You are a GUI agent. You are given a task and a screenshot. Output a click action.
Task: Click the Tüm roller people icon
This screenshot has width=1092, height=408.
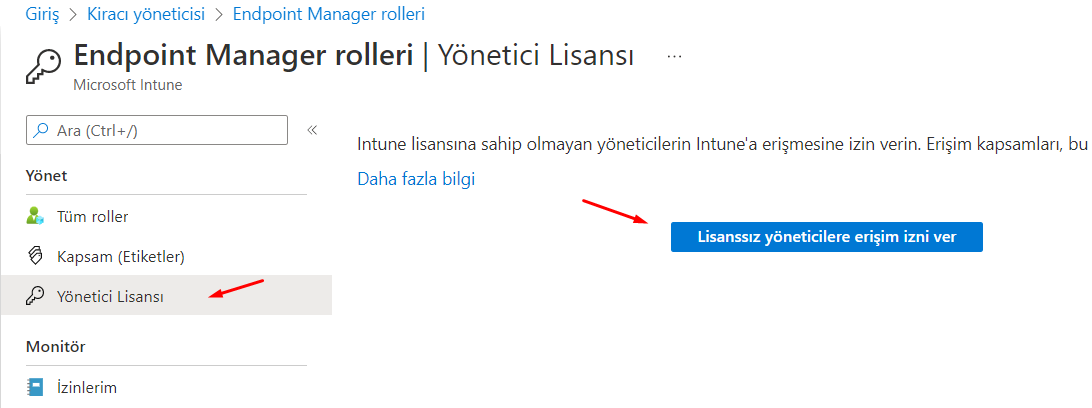(x=36, y=216)
